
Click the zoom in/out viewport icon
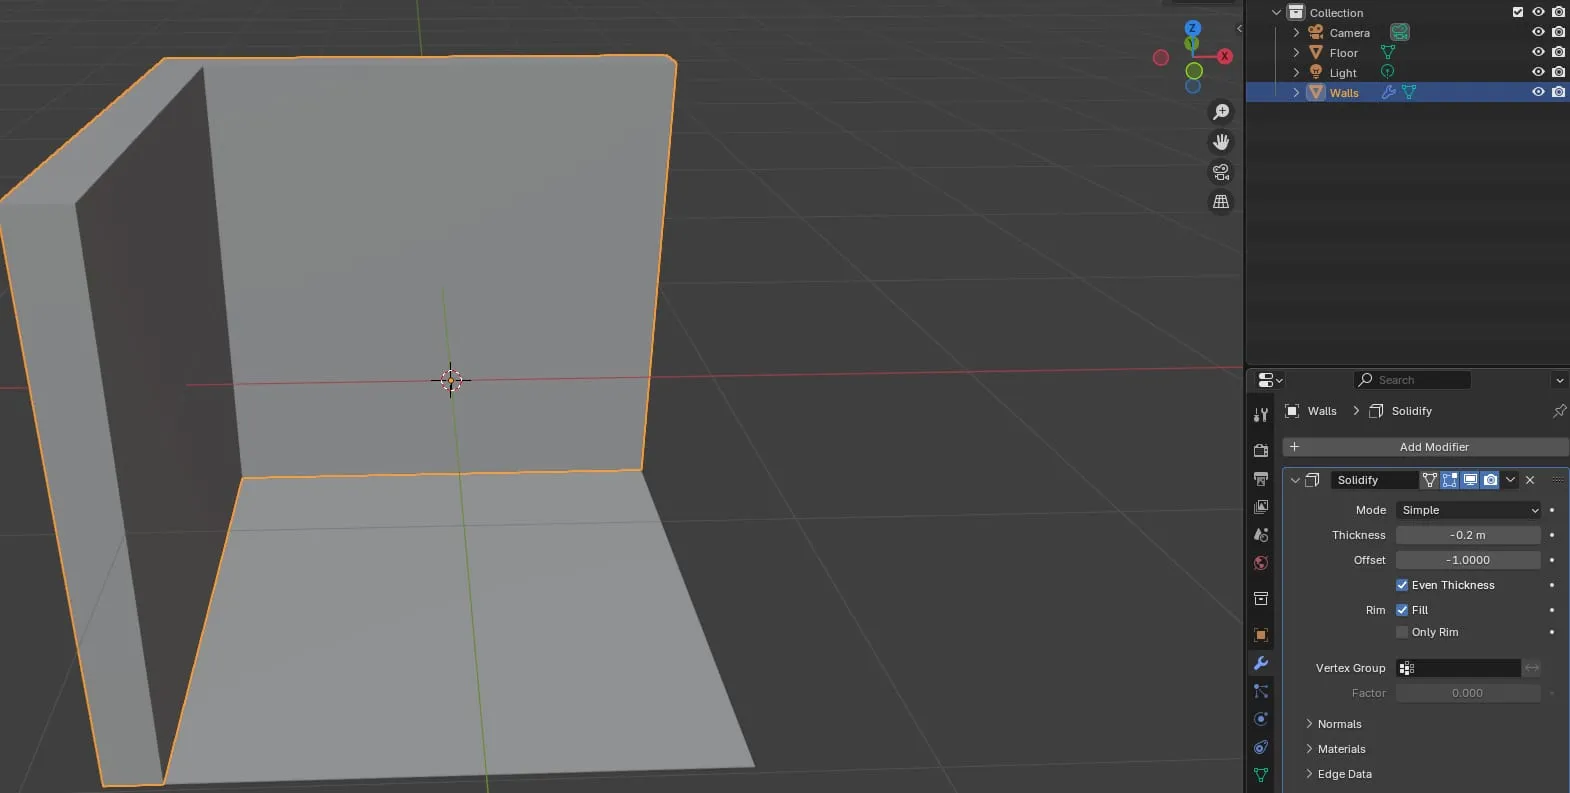pos(1221,112)
